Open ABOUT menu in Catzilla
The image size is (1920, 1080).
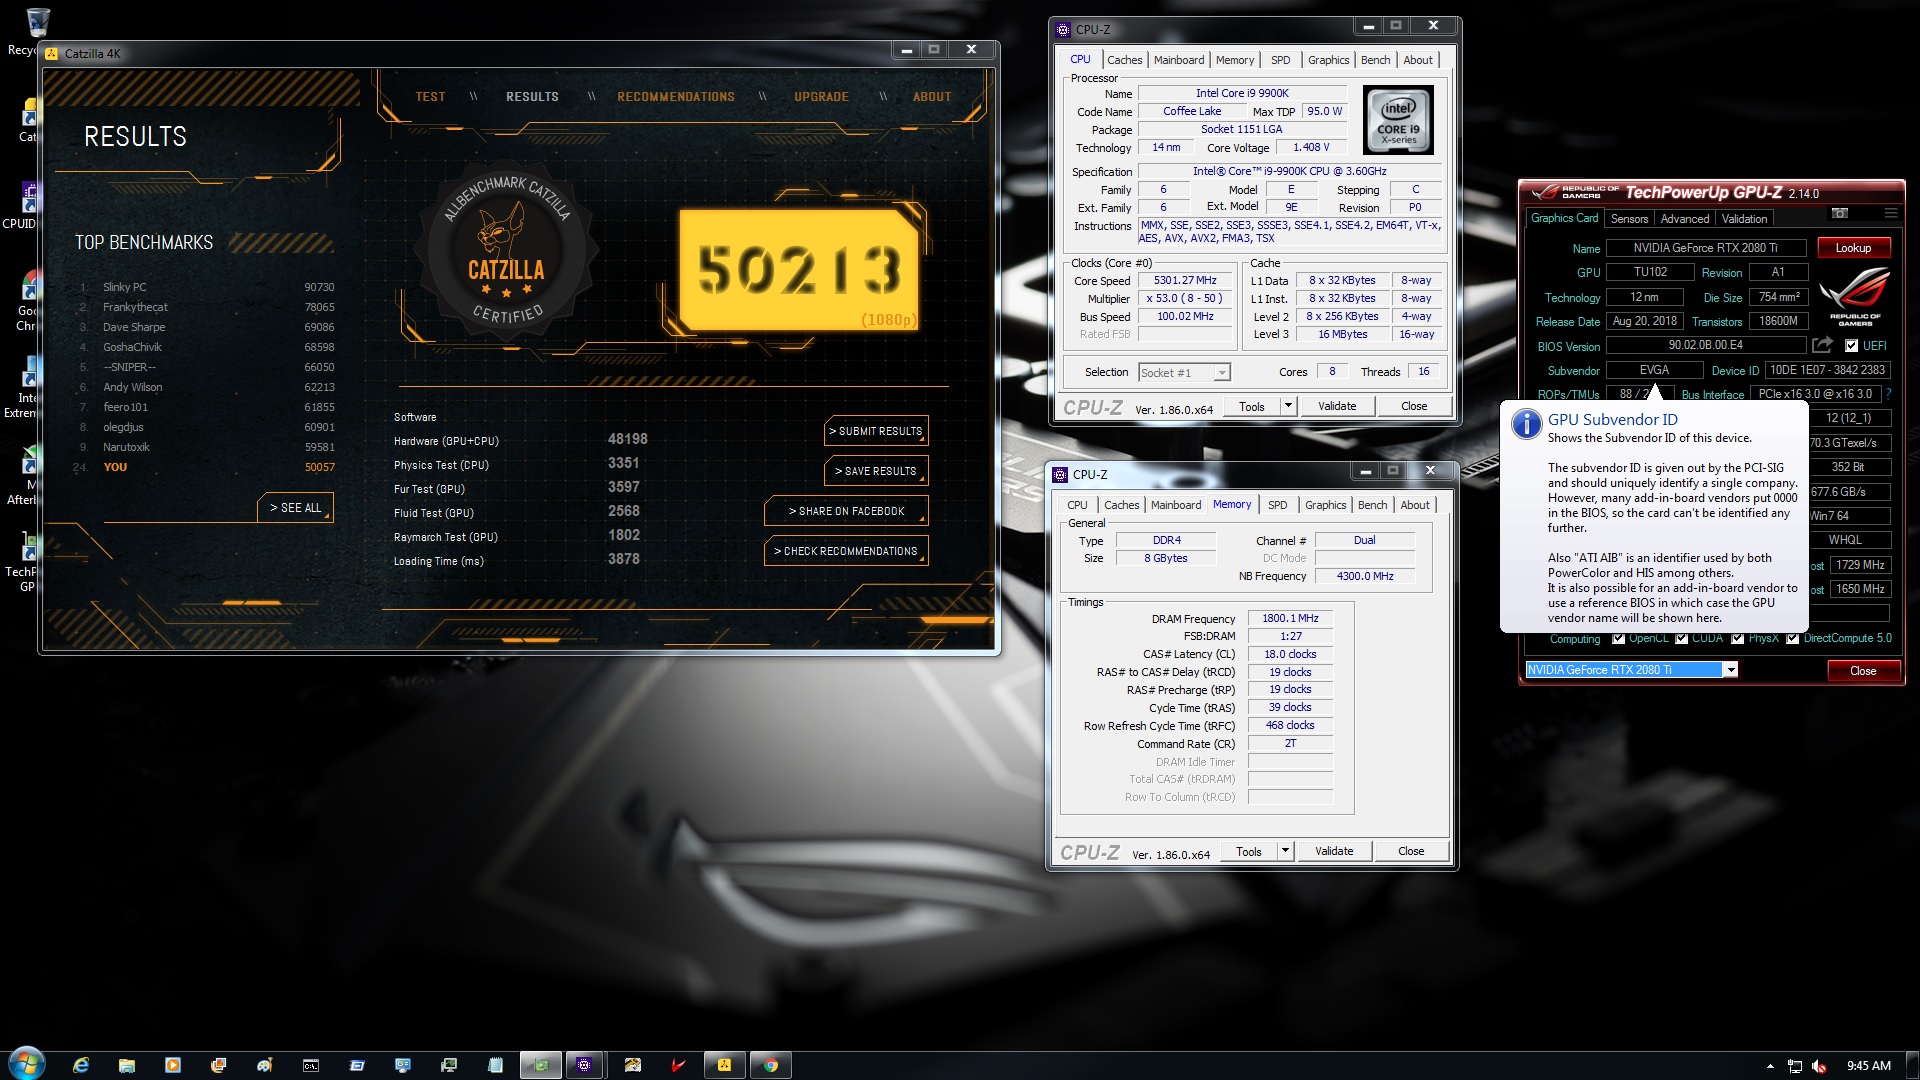pos(932,97)
